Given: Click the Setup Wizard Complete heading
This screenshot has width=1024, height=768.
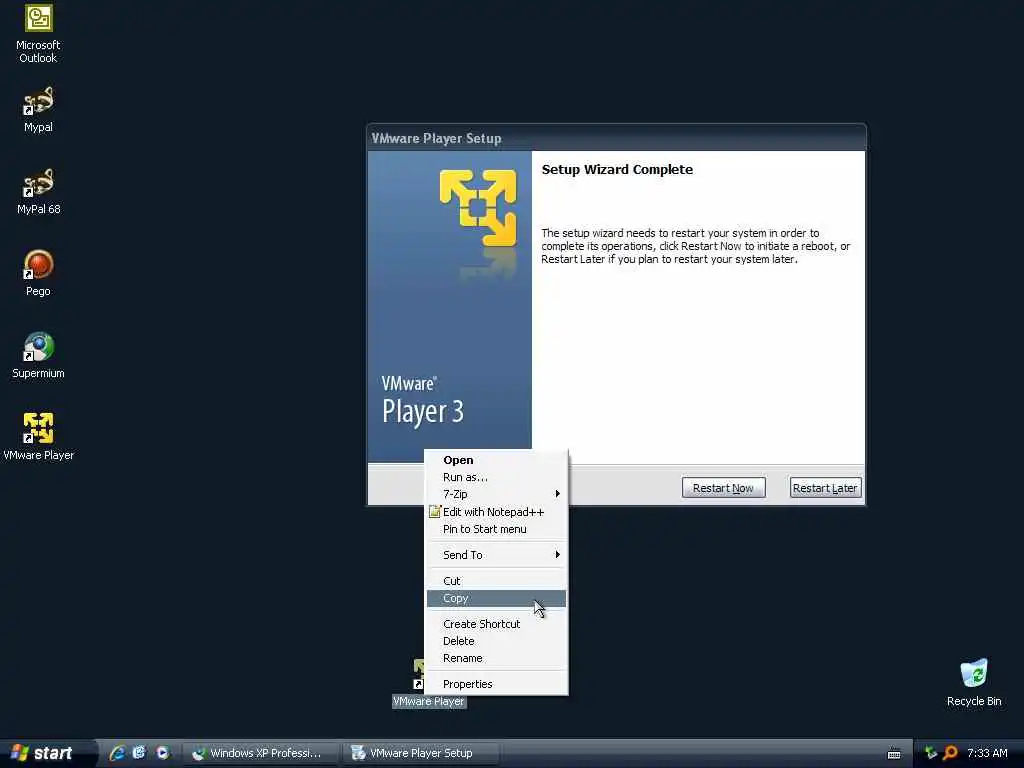Looking at the screenshot, I should [x=617, y=170].
